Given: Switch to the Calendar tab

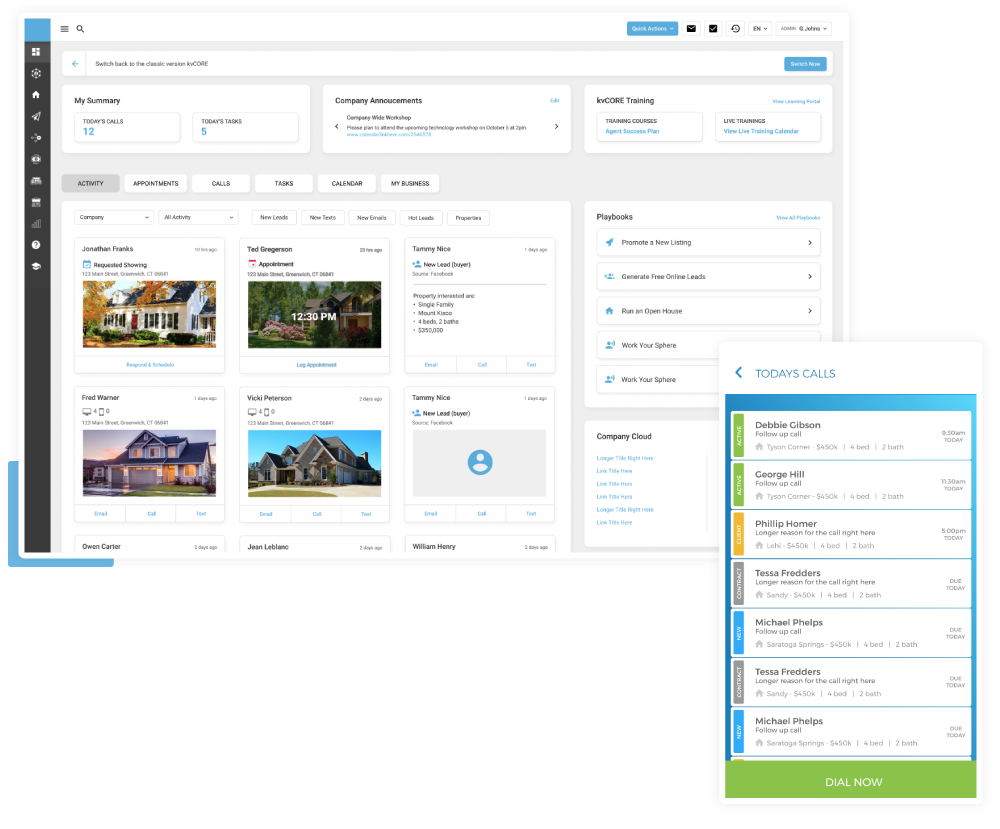Looking at the screenshot, I should pos(347,184).
